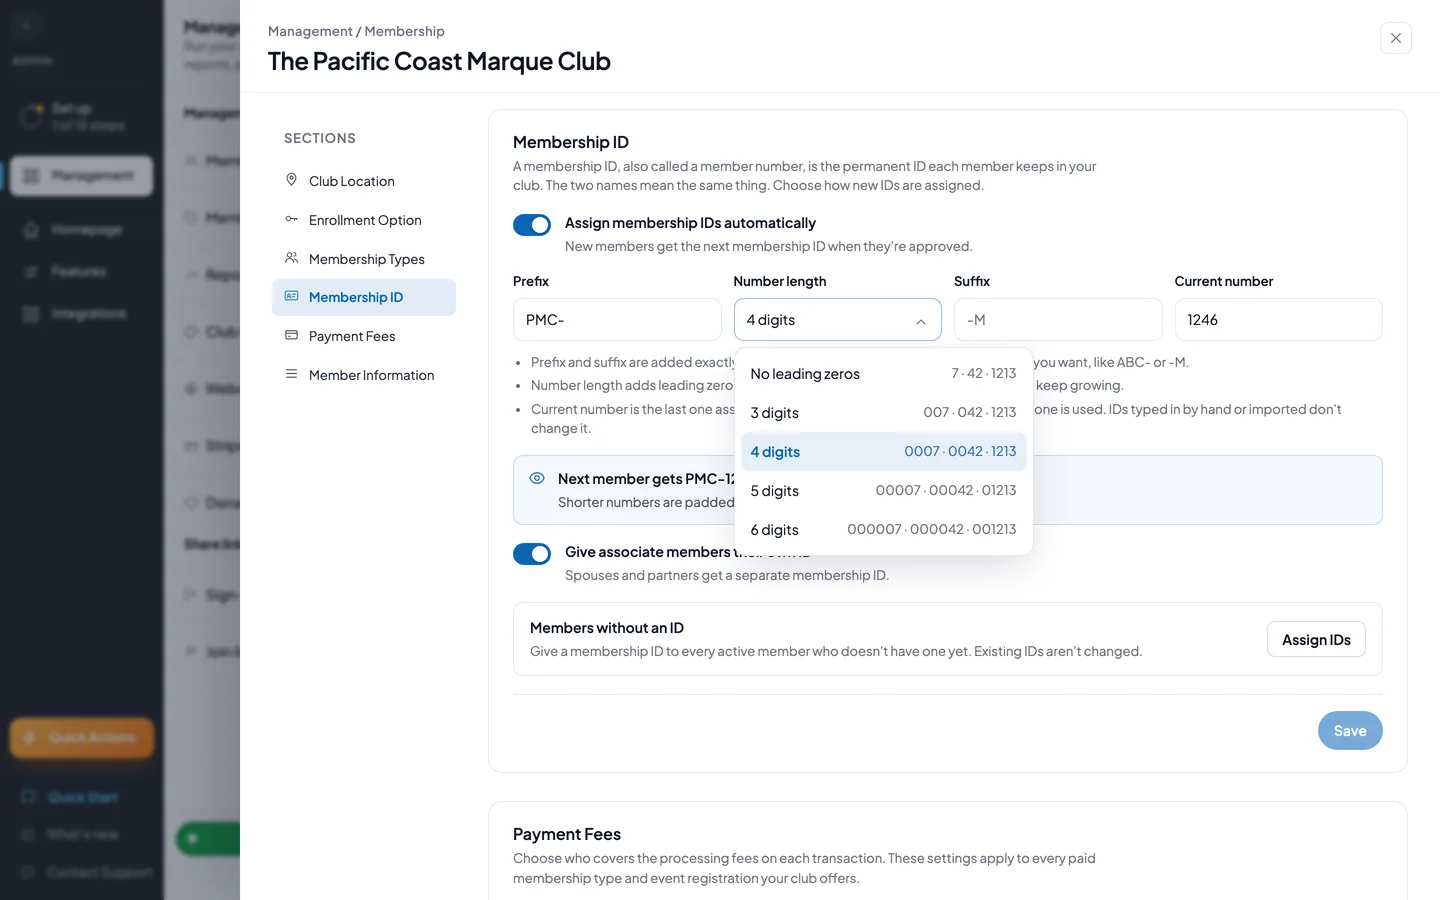Screen dimensions: 1440x900
Task: Save the Membership ID settings
Action: 1350,731
